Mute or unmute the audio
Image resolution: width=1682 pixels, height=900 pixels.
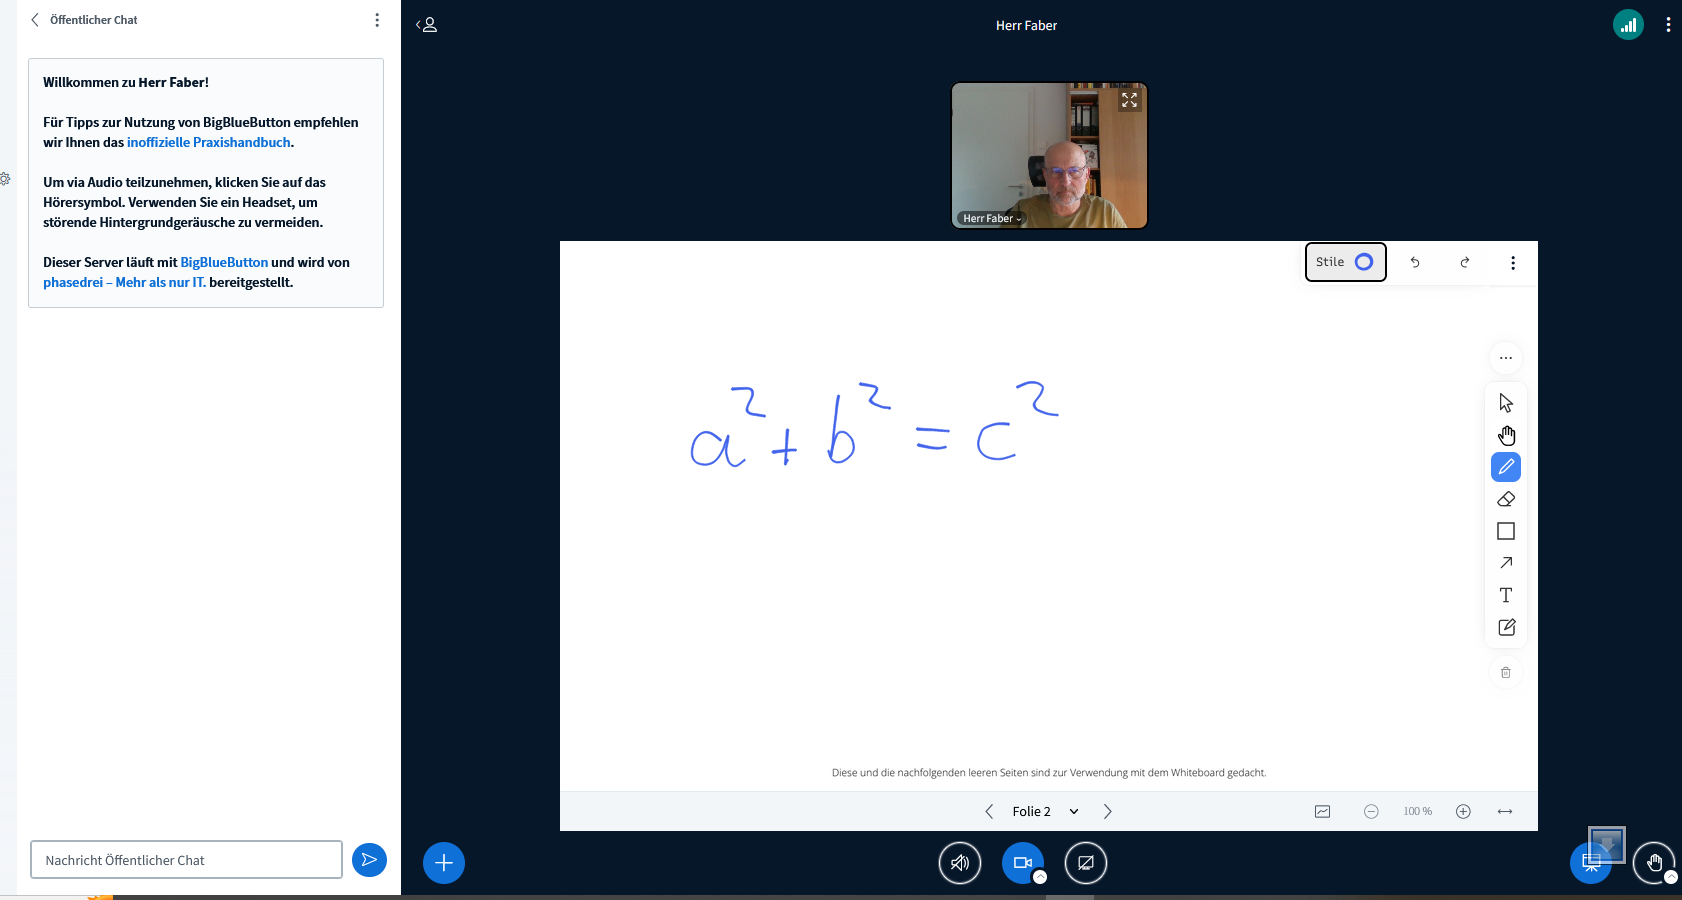pos(960,863)
